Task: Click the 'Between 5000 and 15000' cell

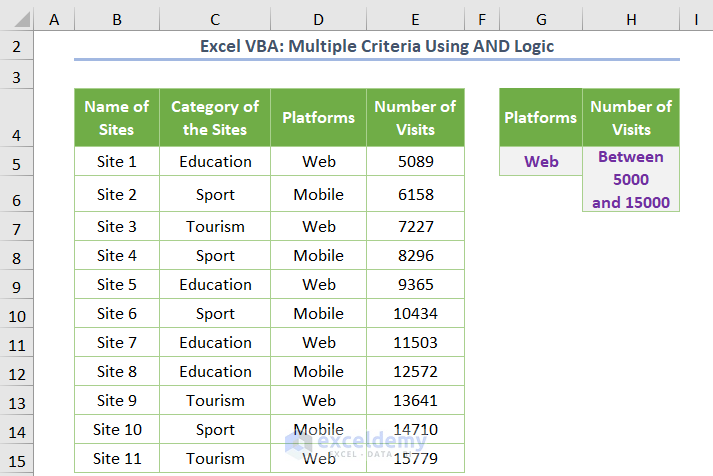Action: point(631,180)
